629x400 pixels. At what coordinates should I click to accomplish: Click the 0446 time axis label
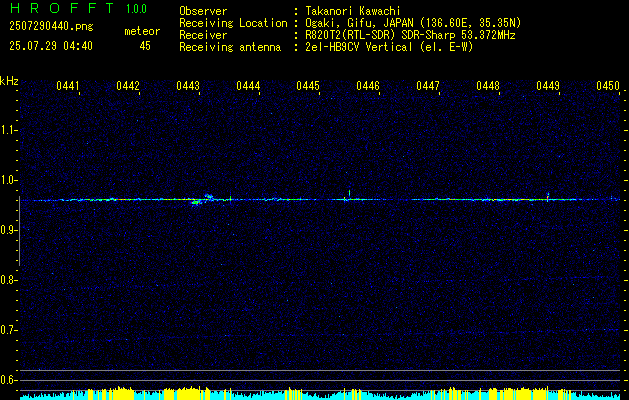(x=368, y=86)
